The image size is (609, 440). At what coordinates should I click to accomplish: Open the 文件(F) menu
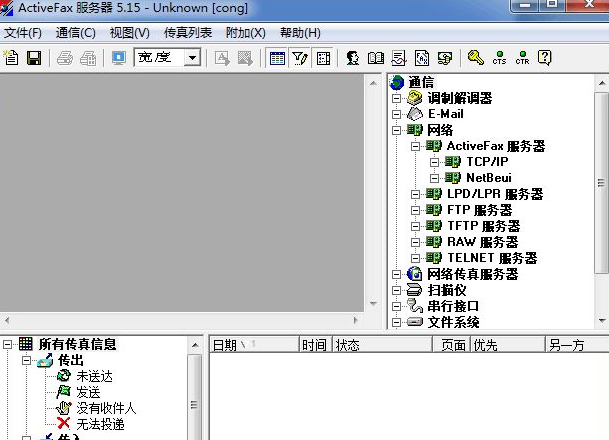[23, 33]
